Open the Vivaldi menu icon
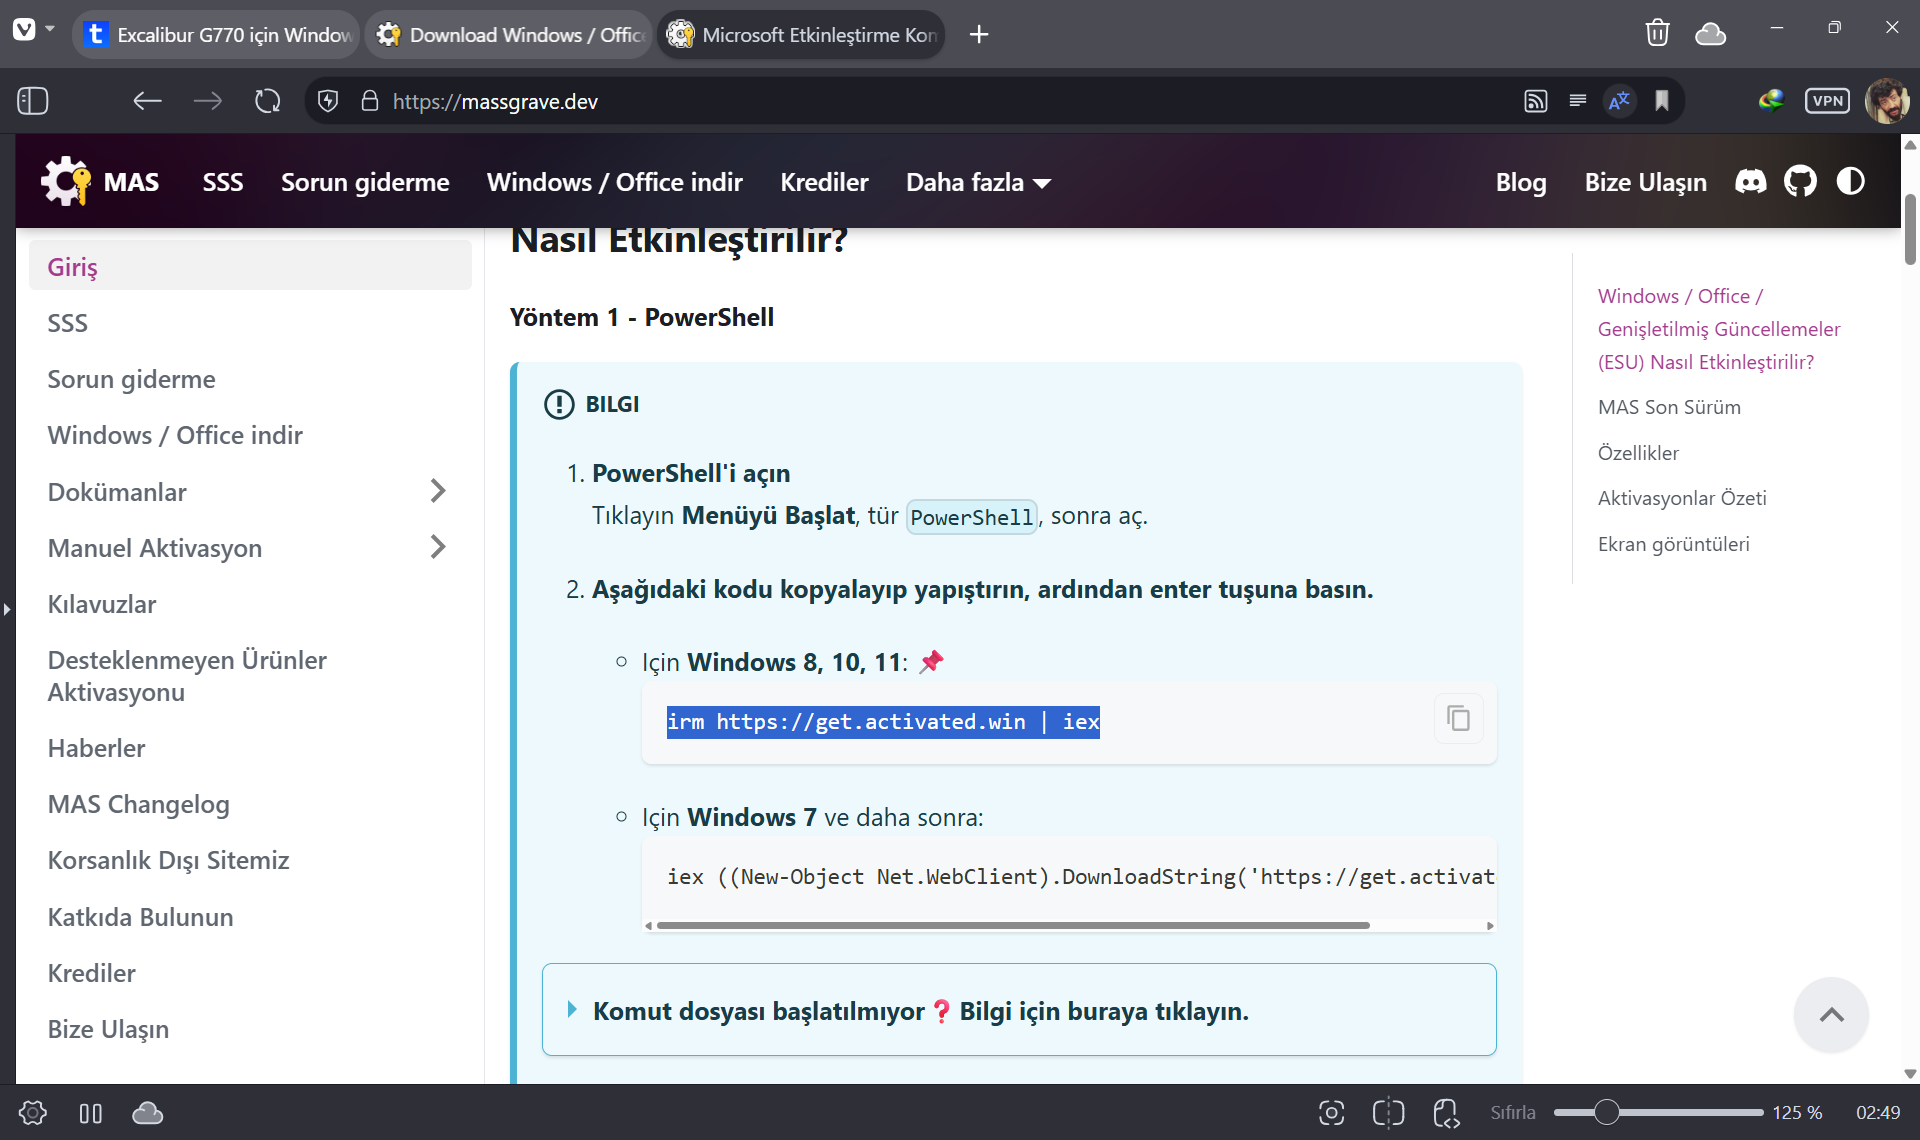1920x1140 pixels. [x=24, y=30]
